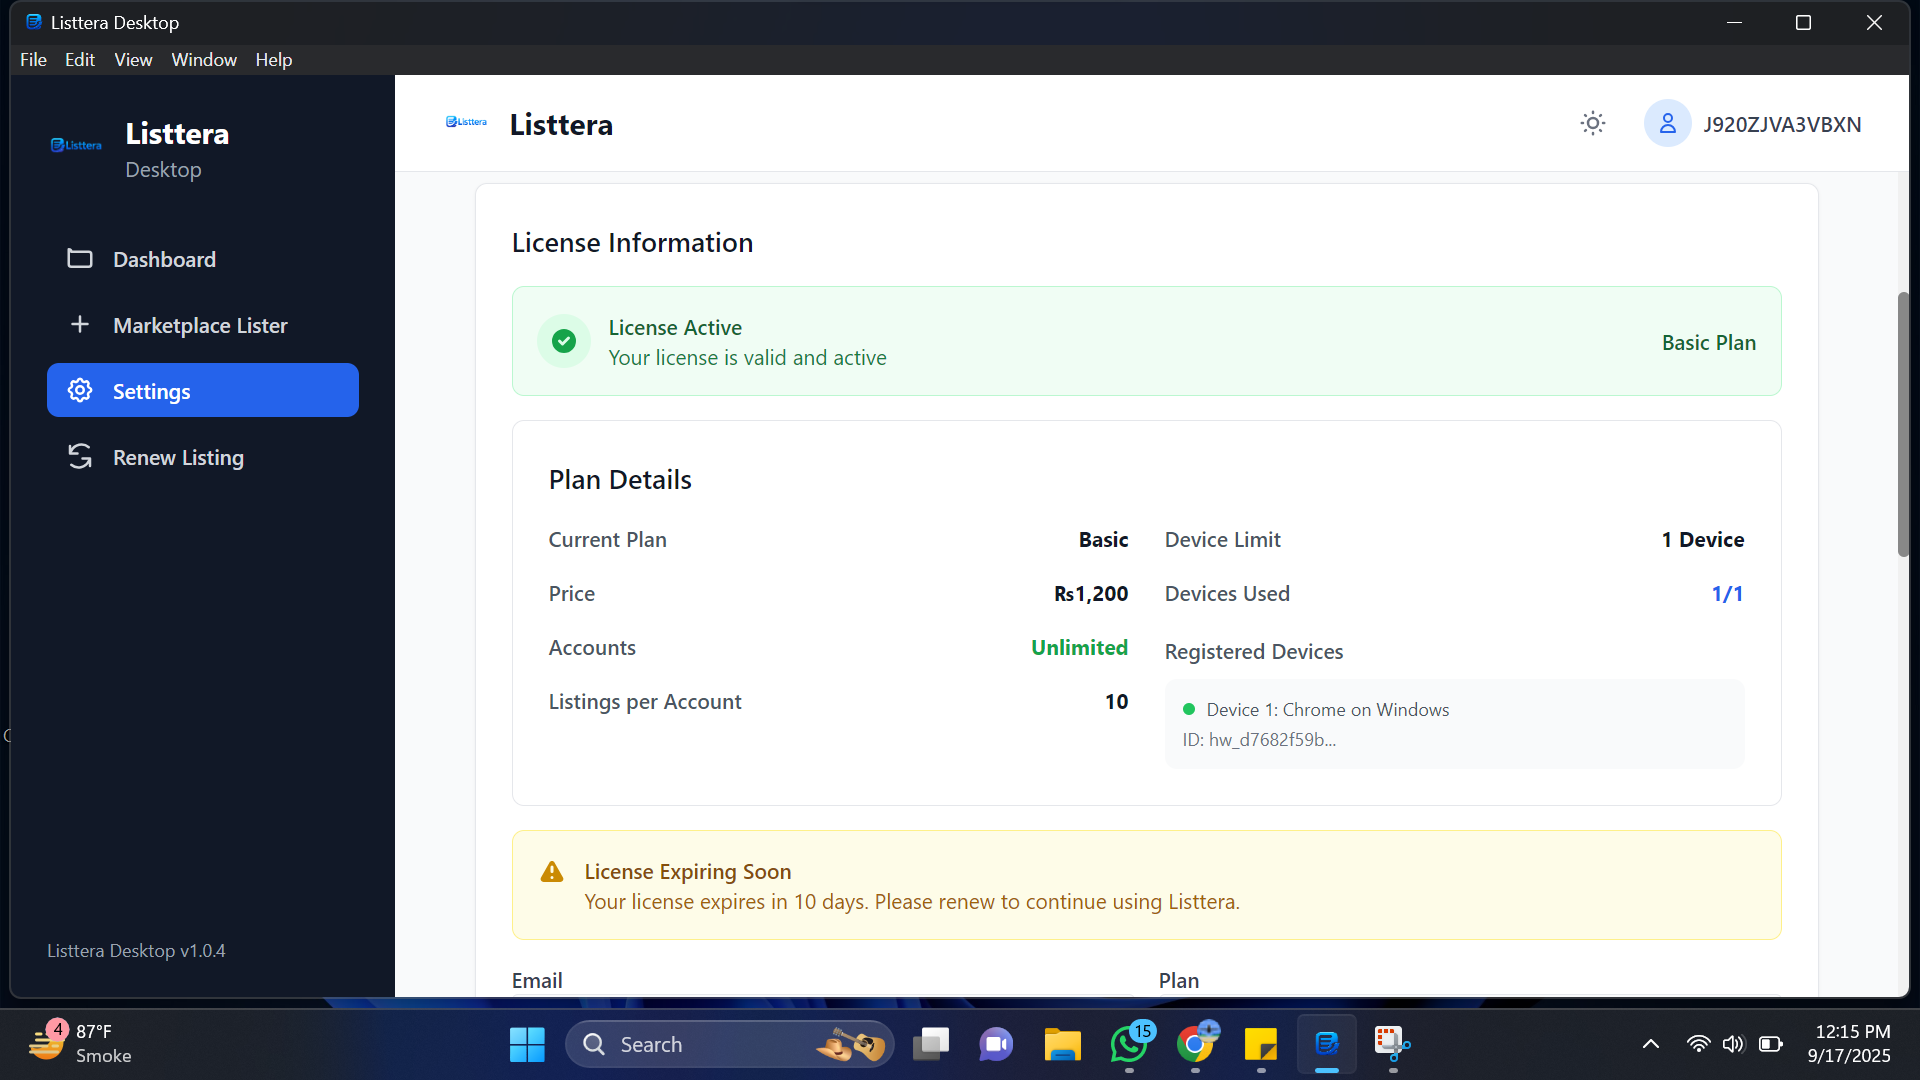Click the green License Active checkmark icon
The height and width of the screenshot is (1080, 1920).
tap(563, 341)
